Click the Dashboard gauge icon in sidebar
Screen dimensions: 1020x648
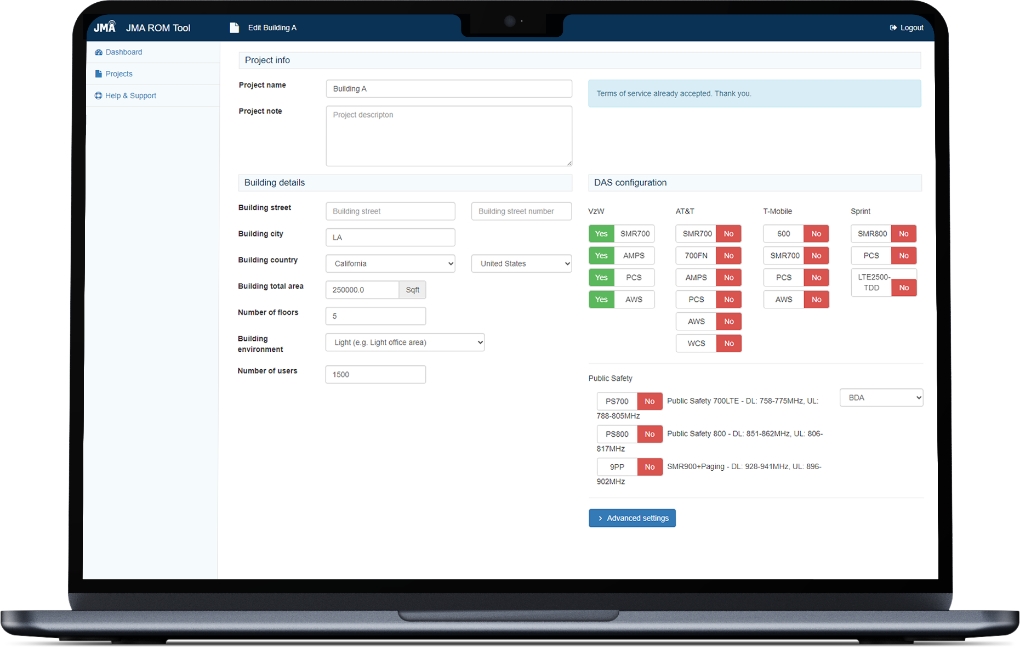tap(98, 52)
